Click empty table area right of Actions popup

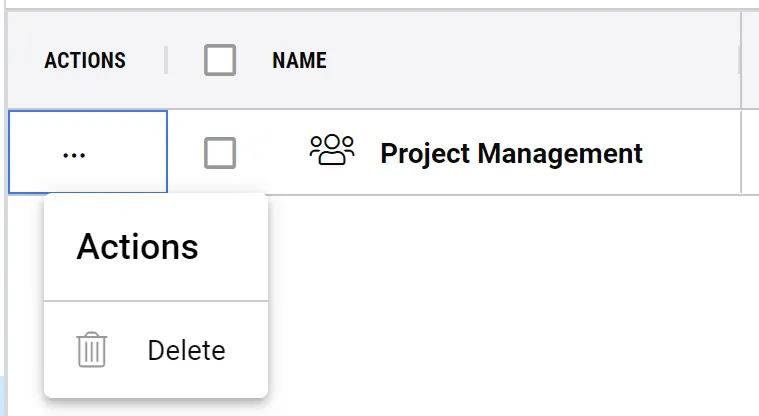[x=500, y=300]
